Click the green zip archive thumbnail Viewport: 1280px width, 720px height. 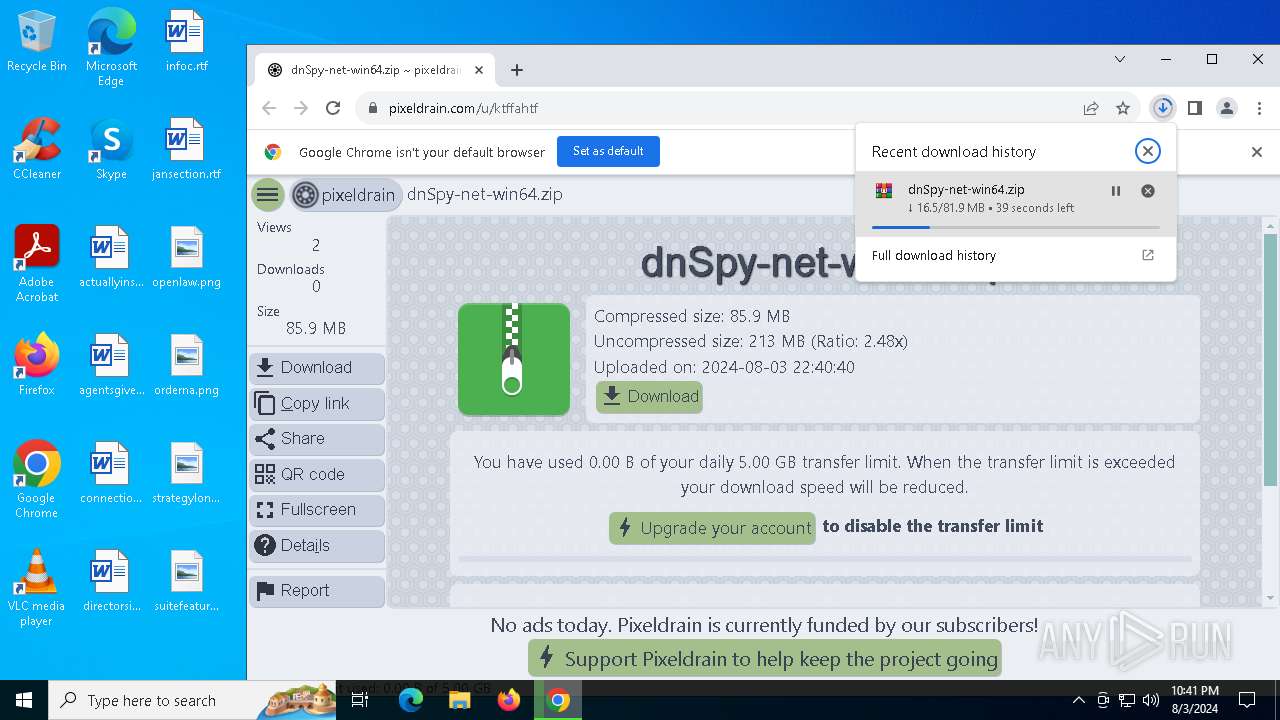click(x=514, y=359)
